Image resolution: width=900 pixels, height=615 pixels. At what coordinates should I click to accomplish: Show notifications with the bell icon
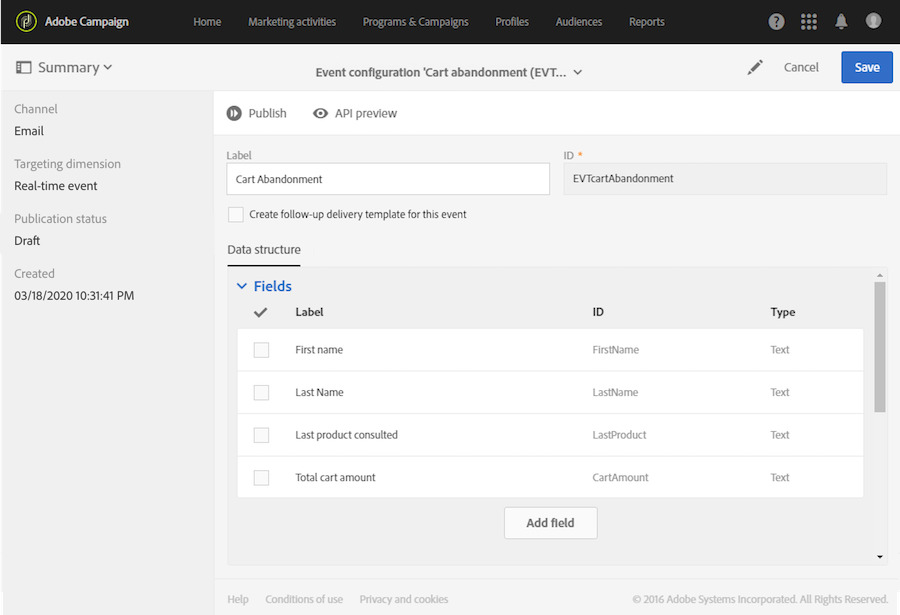coord(841,21)
